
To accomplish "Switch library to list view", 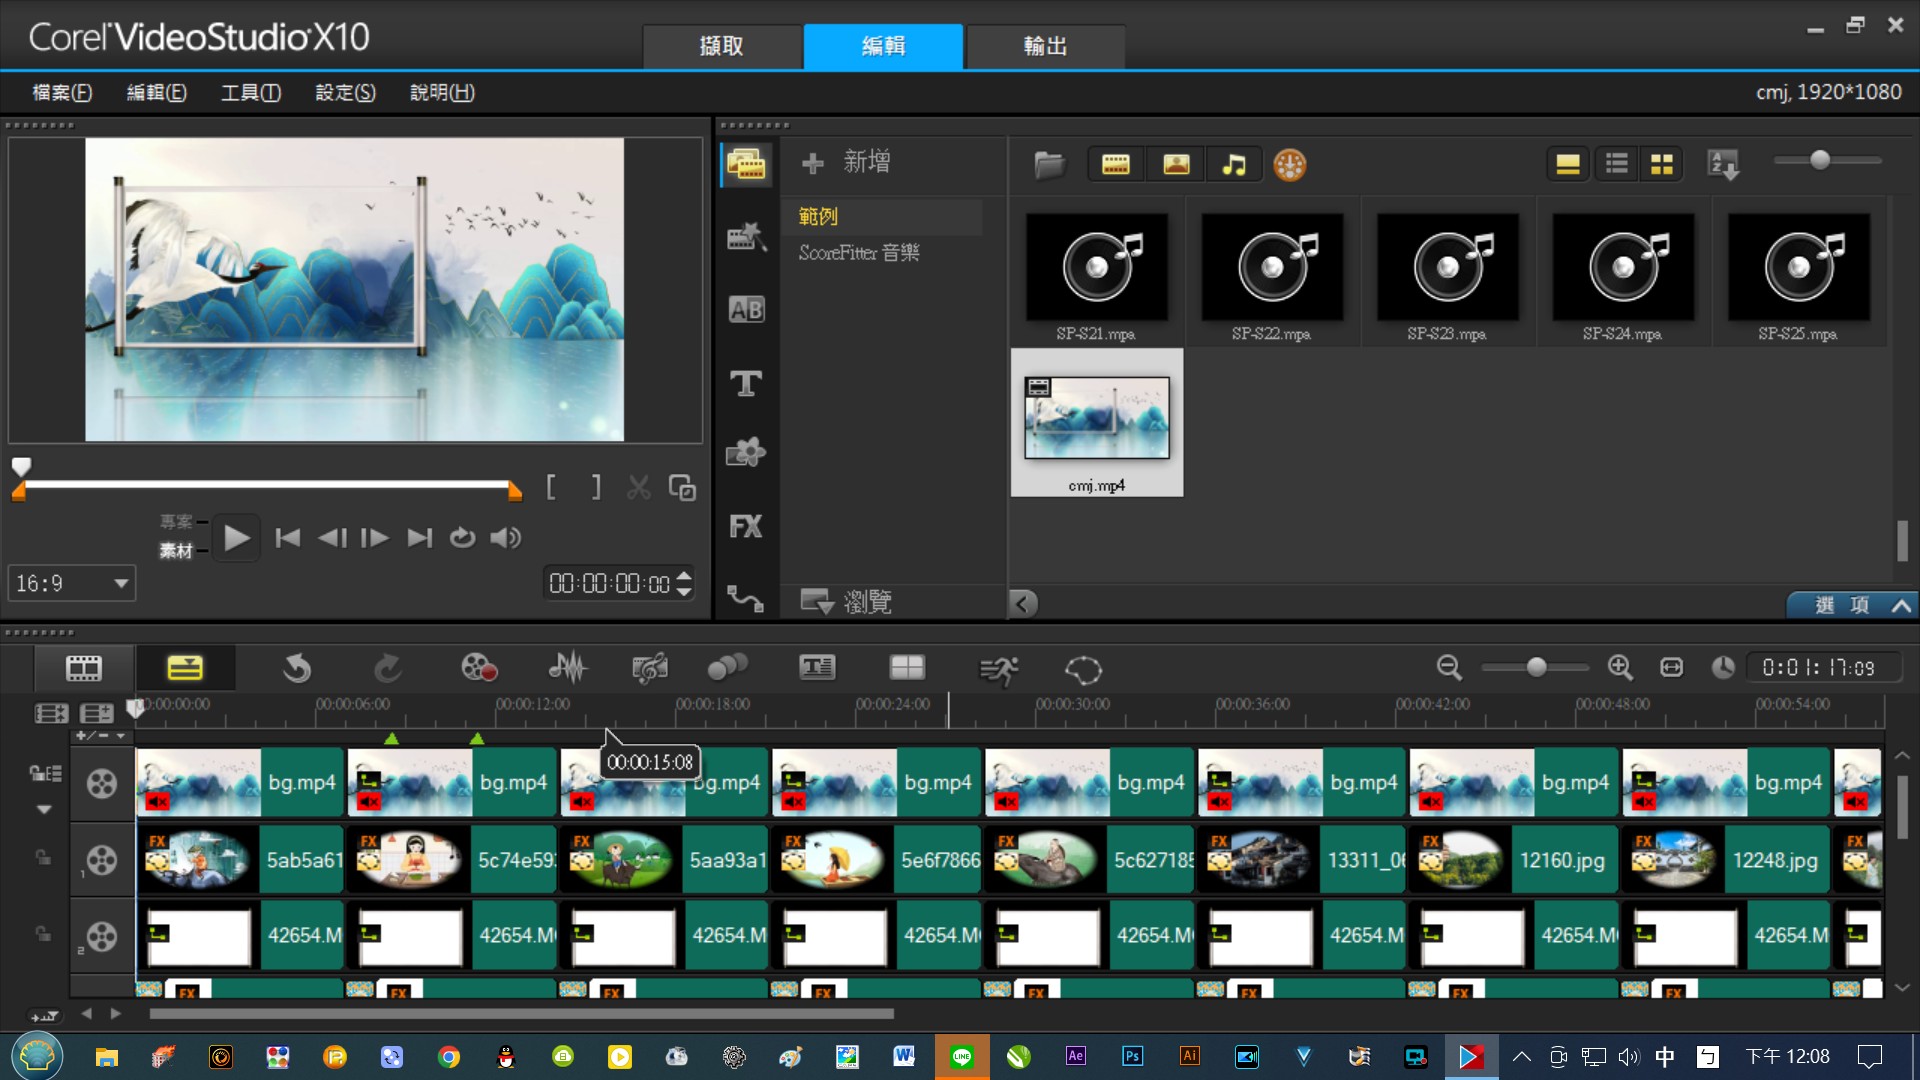I will tap(1617, 164).
